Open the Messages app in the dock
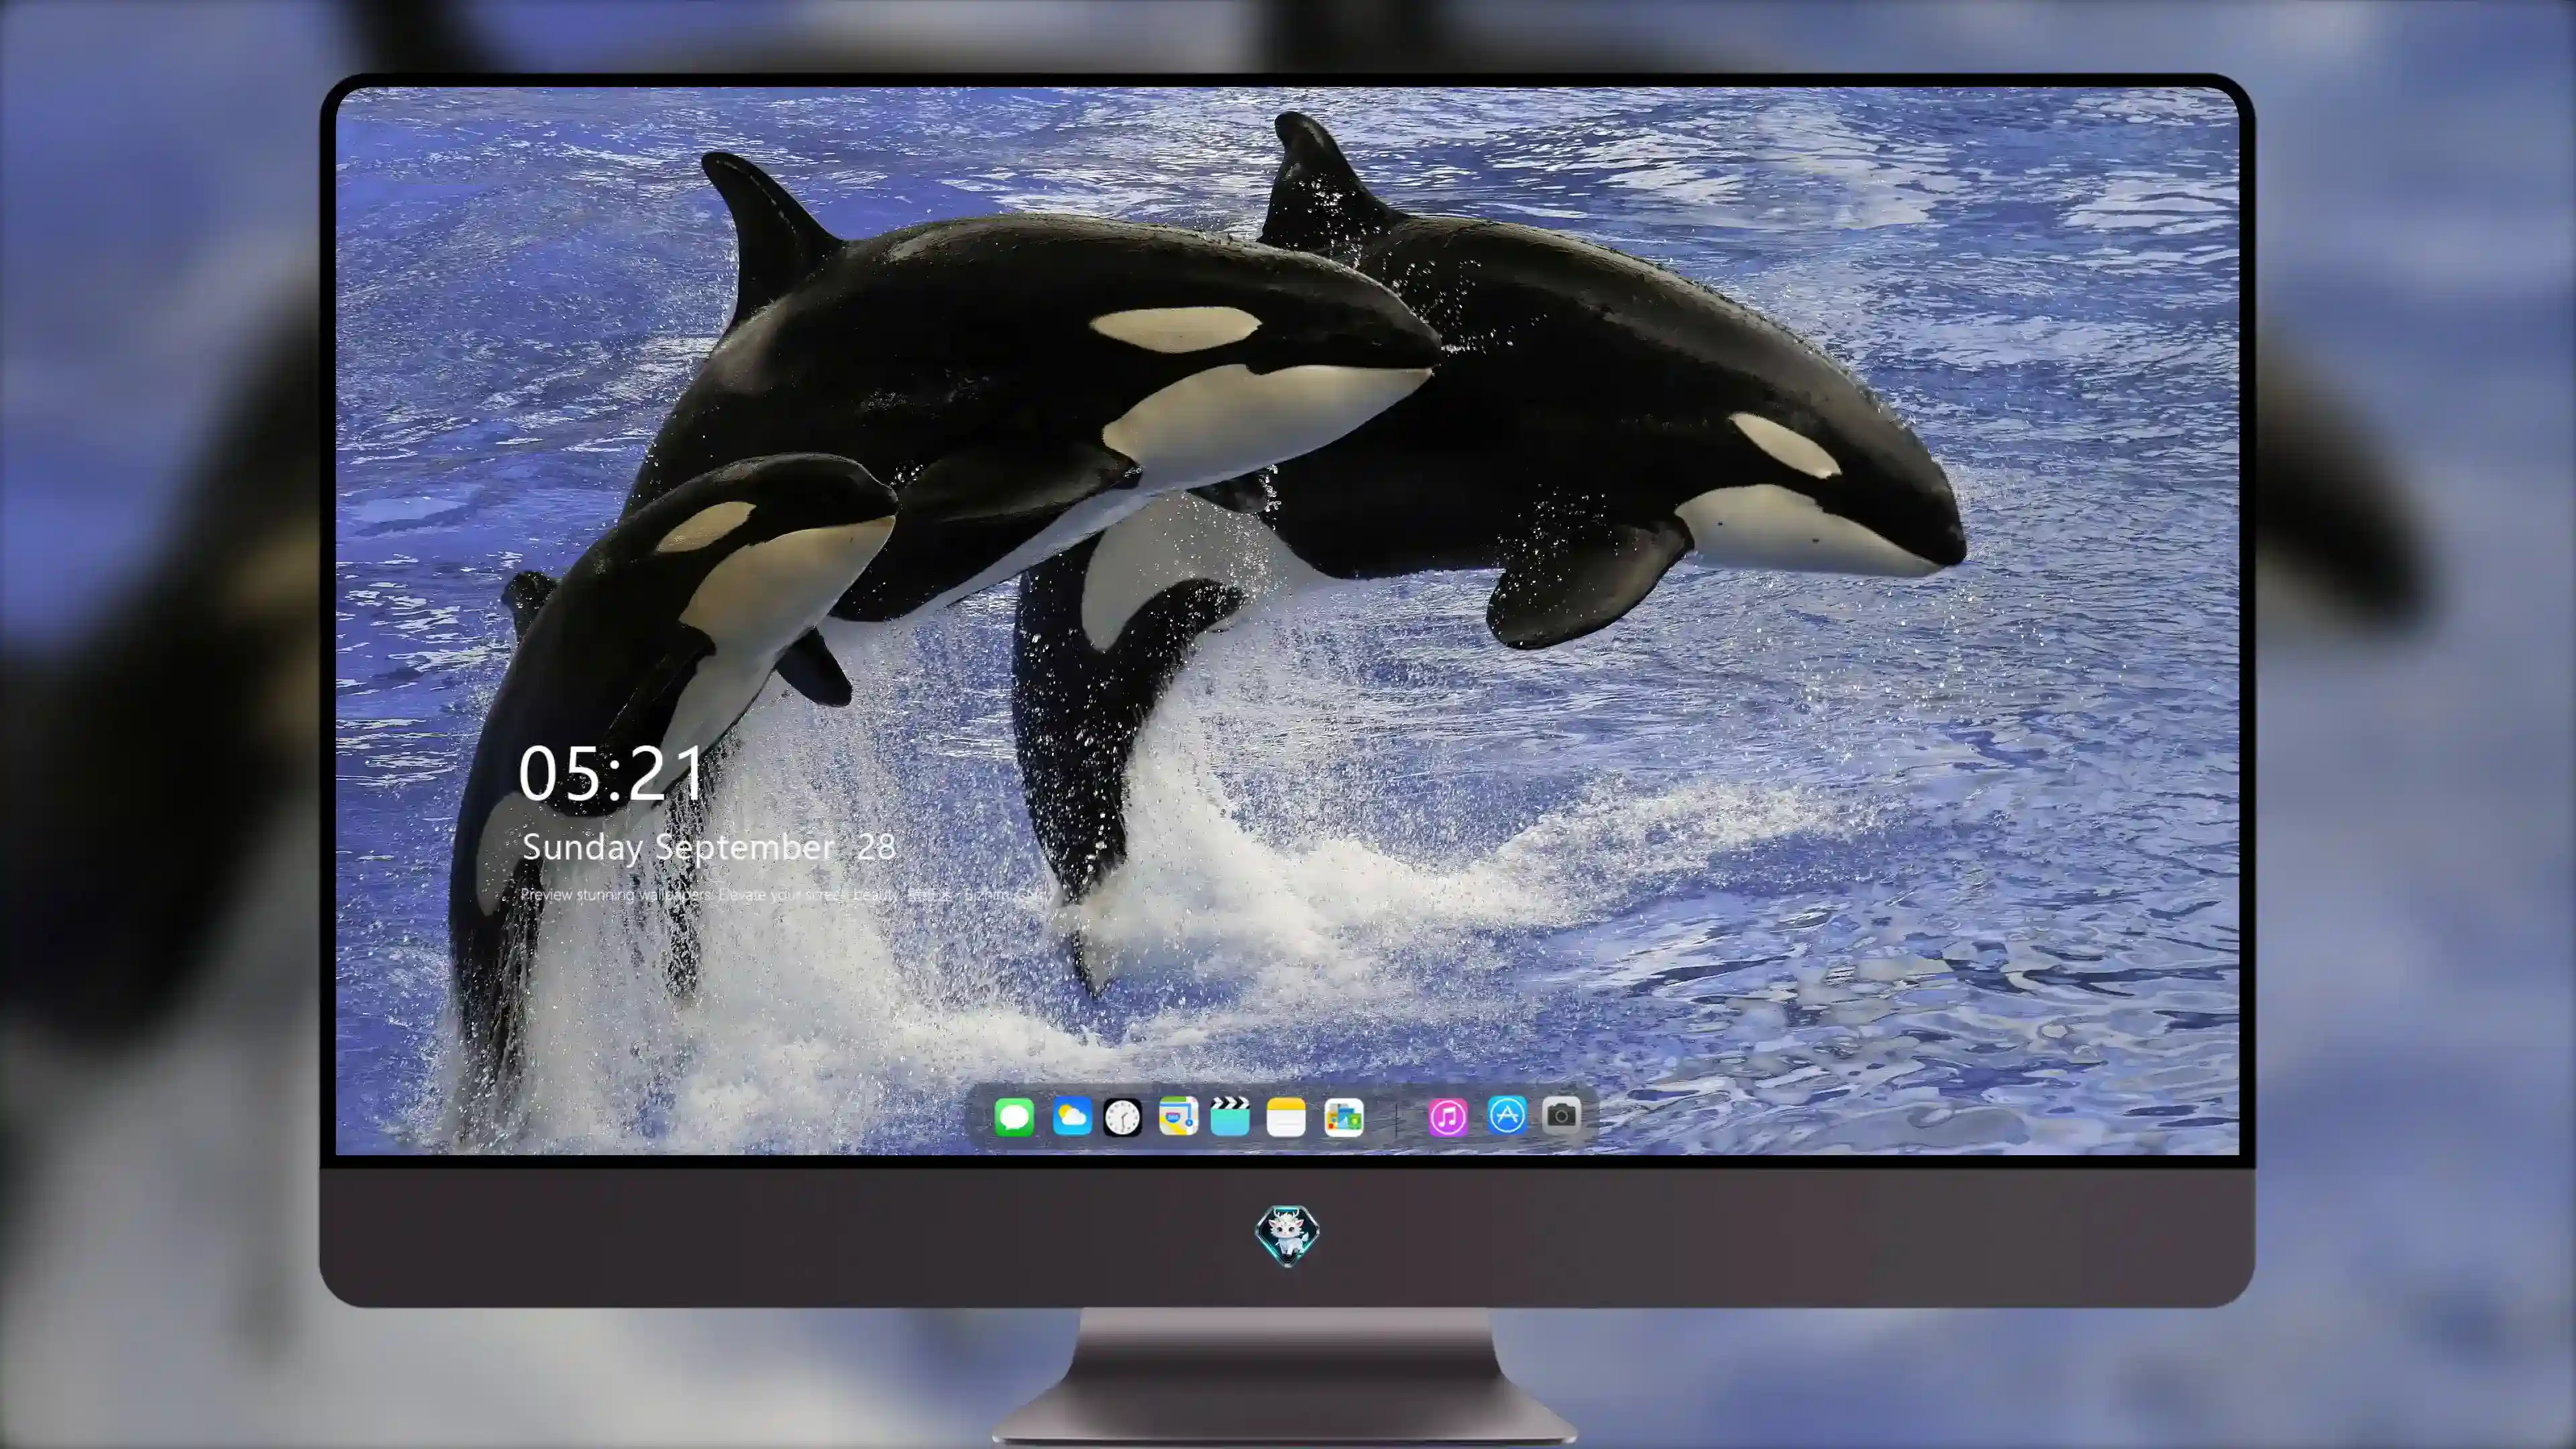Image resolution: width=2576 pixels, height=1449 pixels. pyautogui.click(x=1014, y=1116)
